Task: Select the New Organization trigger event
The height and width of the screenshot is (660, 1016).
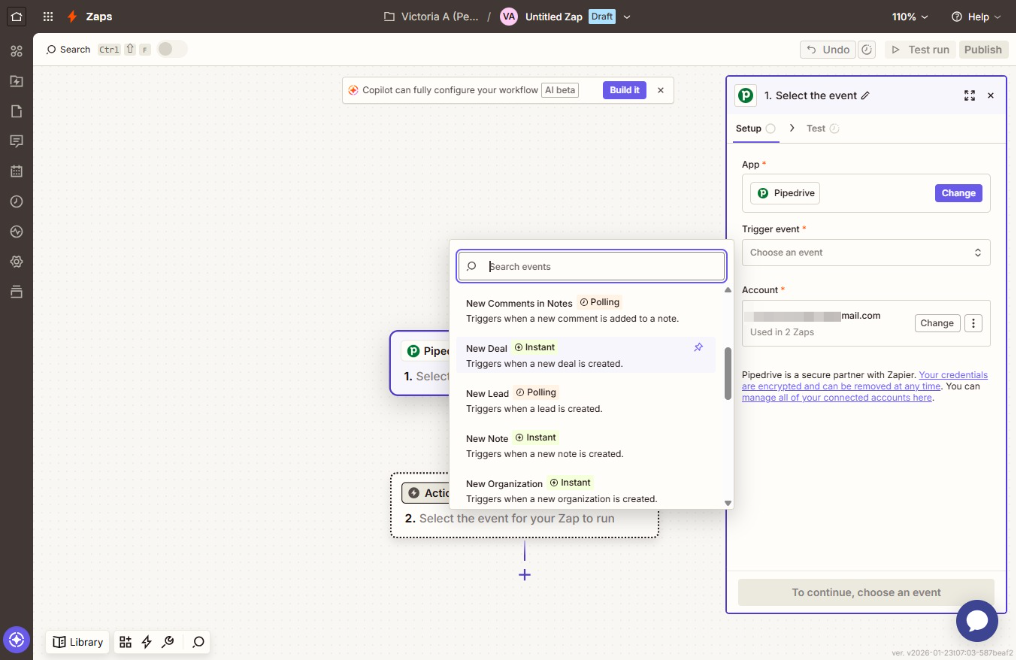Action: click(x=586, y=491)
